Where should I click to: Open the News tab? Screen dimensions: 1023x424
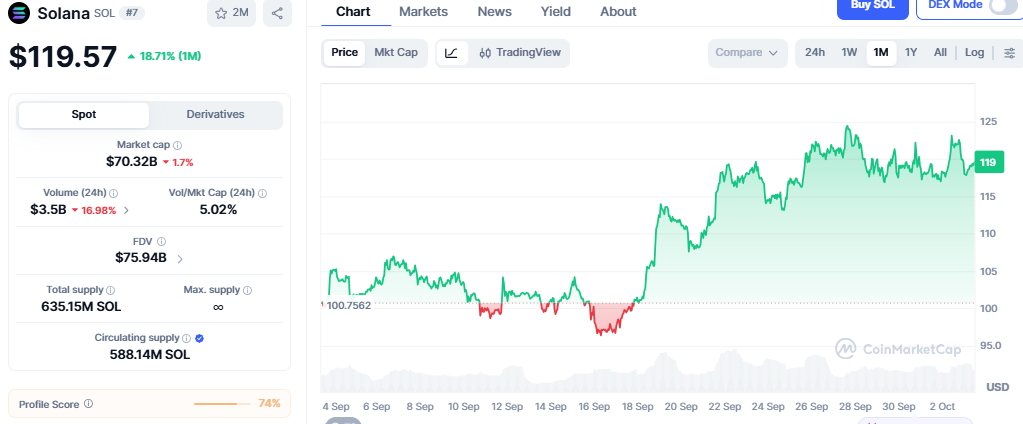(495, 12)
